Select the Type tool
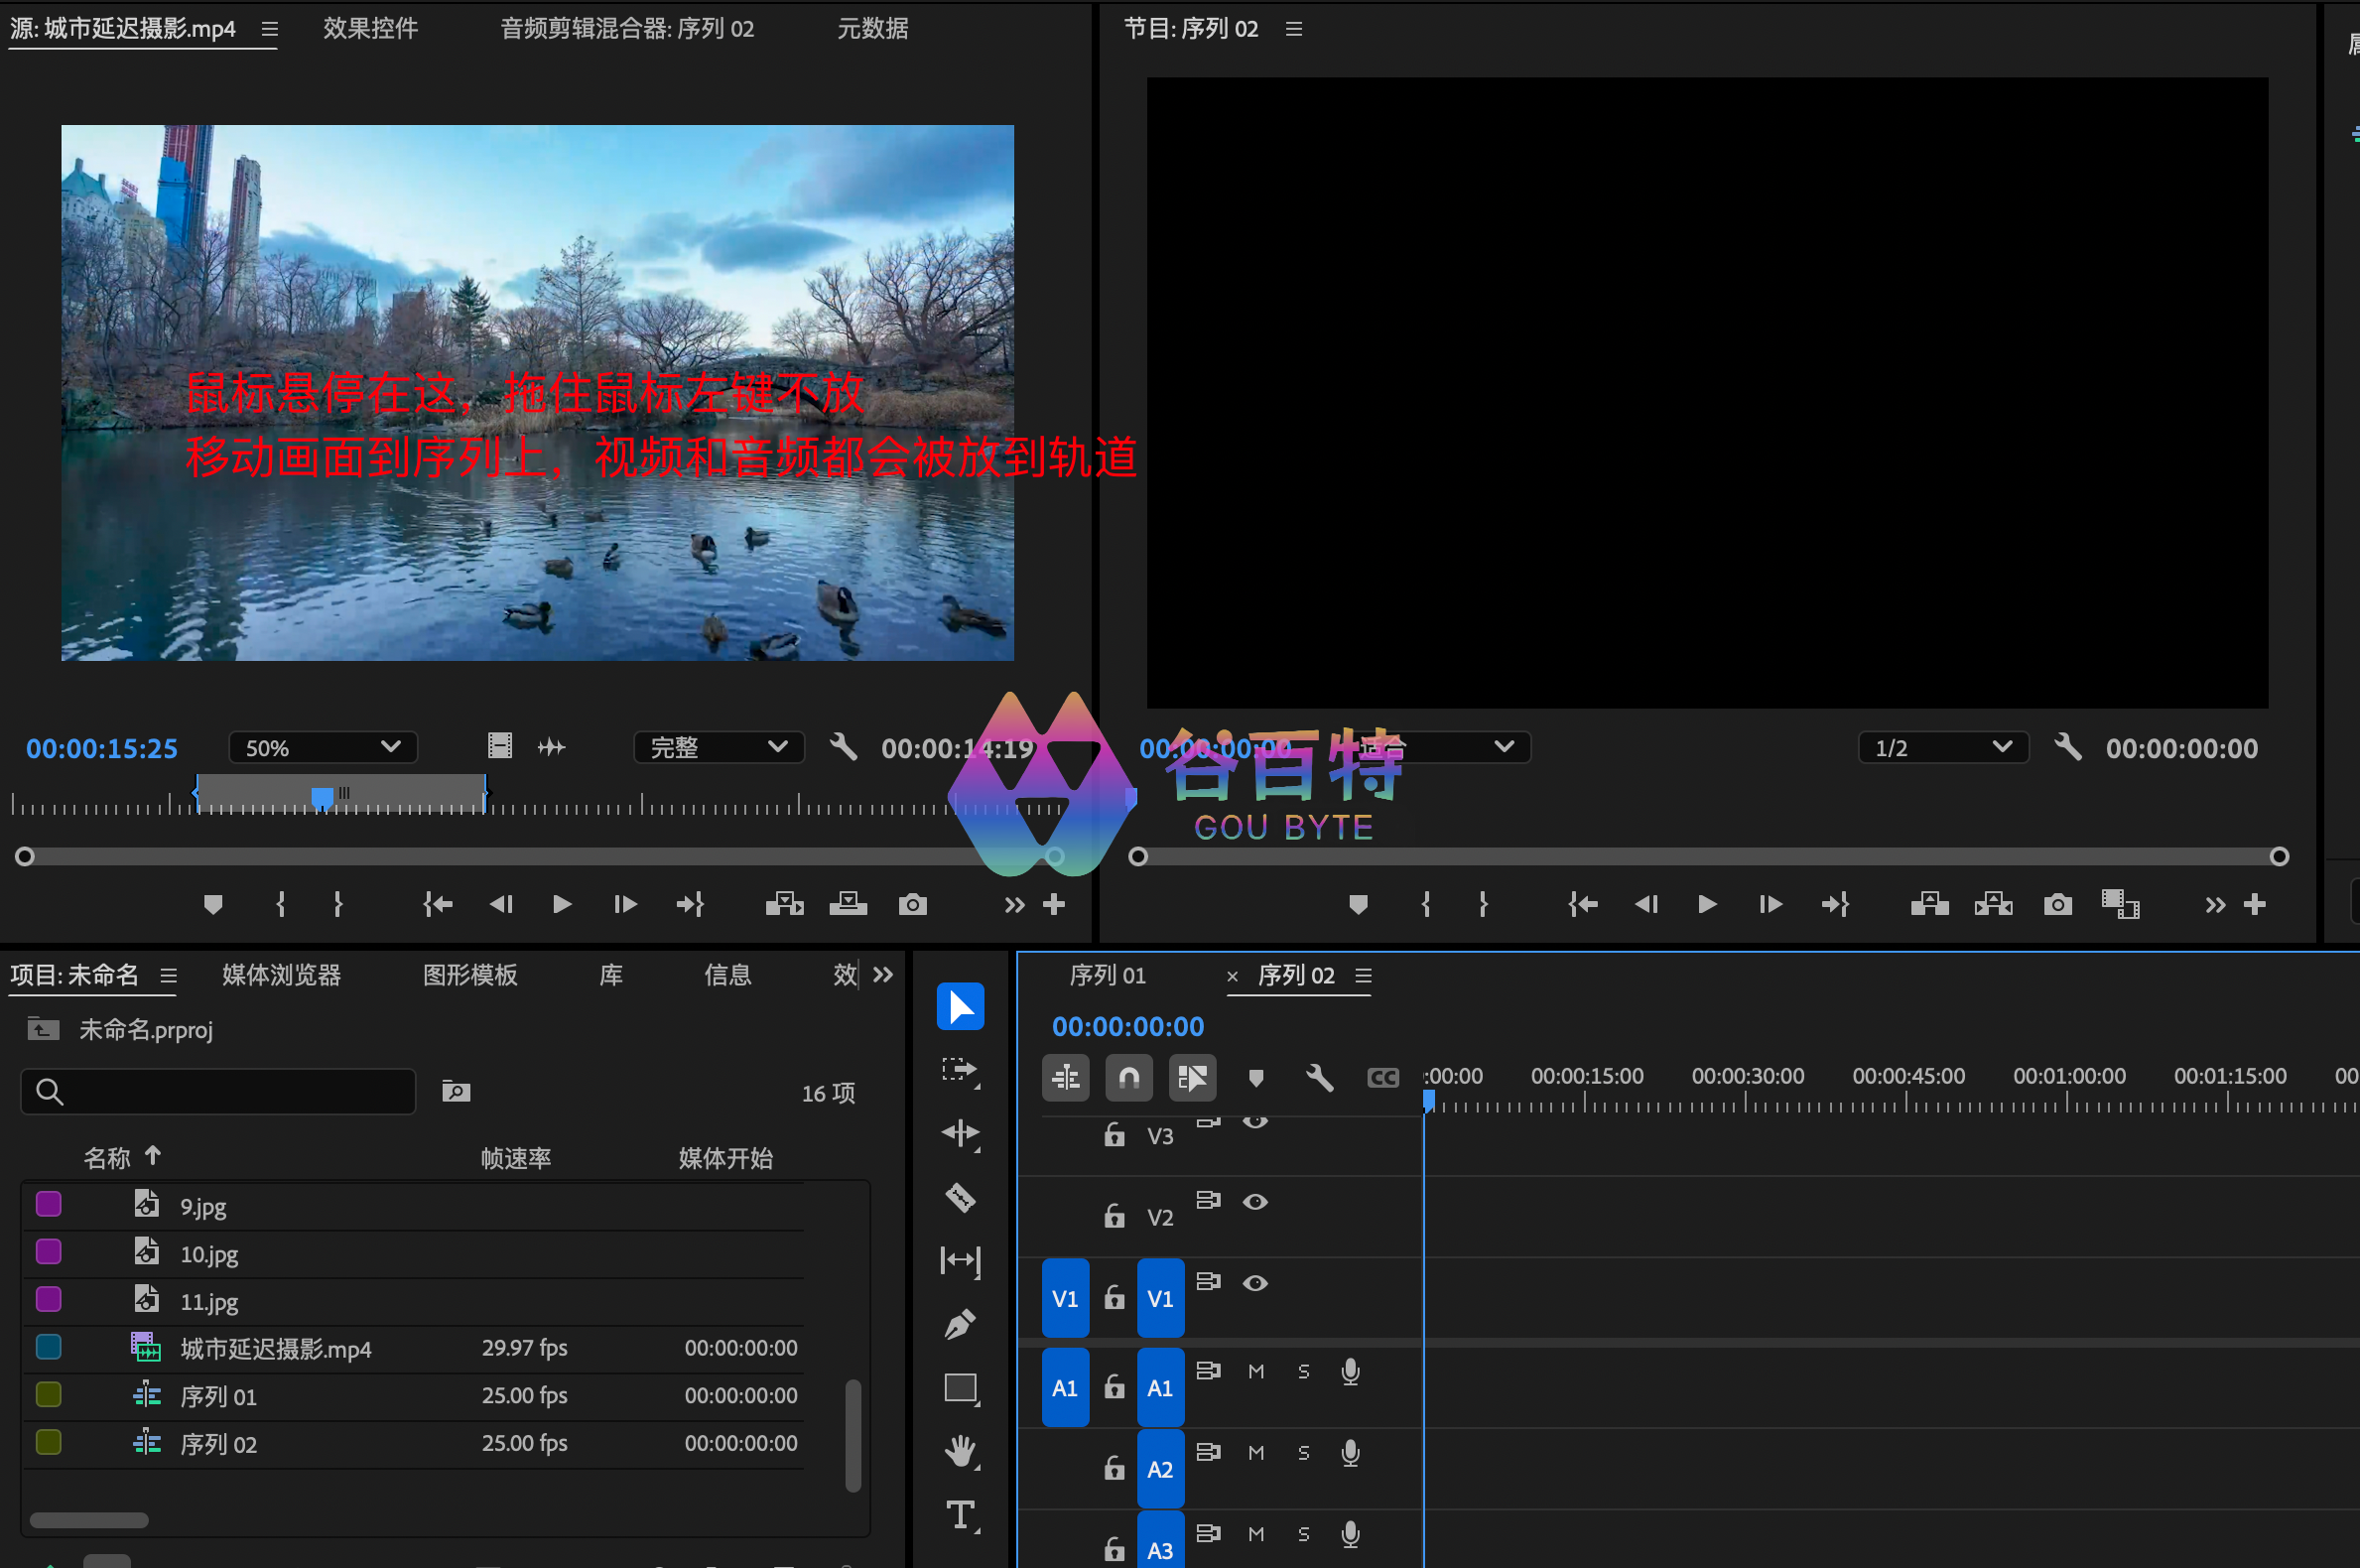 click(x=960, y=1514)
